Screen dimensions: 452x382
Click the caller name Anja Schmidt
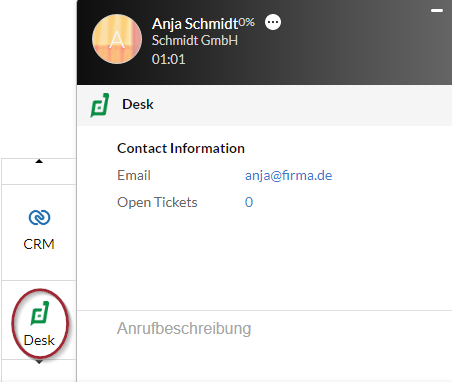[195, 24]
